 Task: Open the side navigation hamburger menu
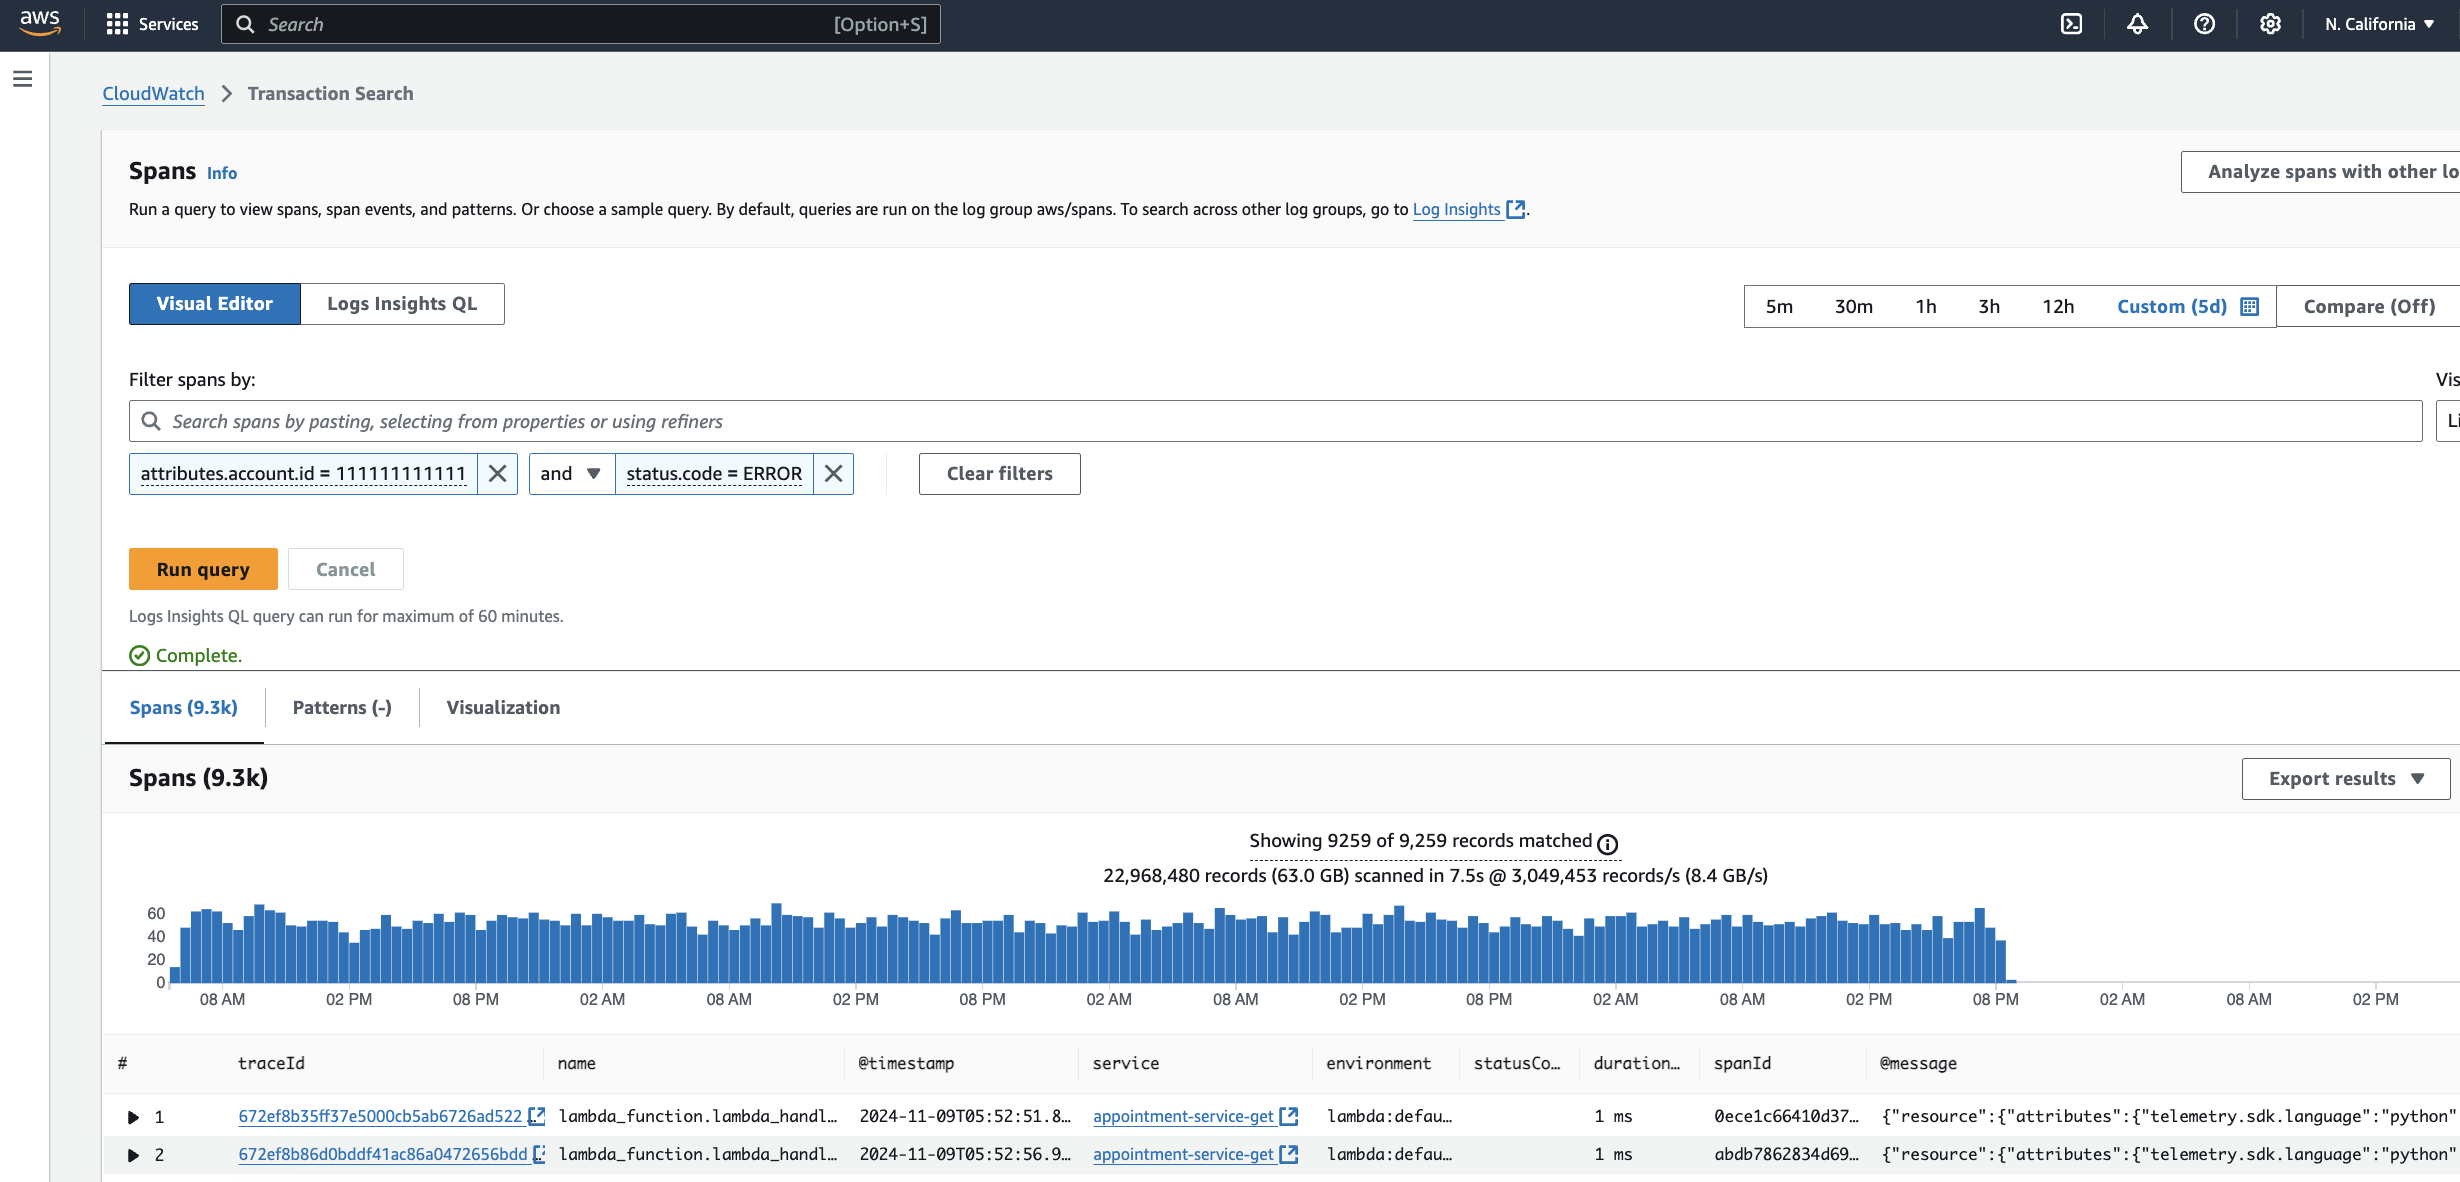[23, 79]
